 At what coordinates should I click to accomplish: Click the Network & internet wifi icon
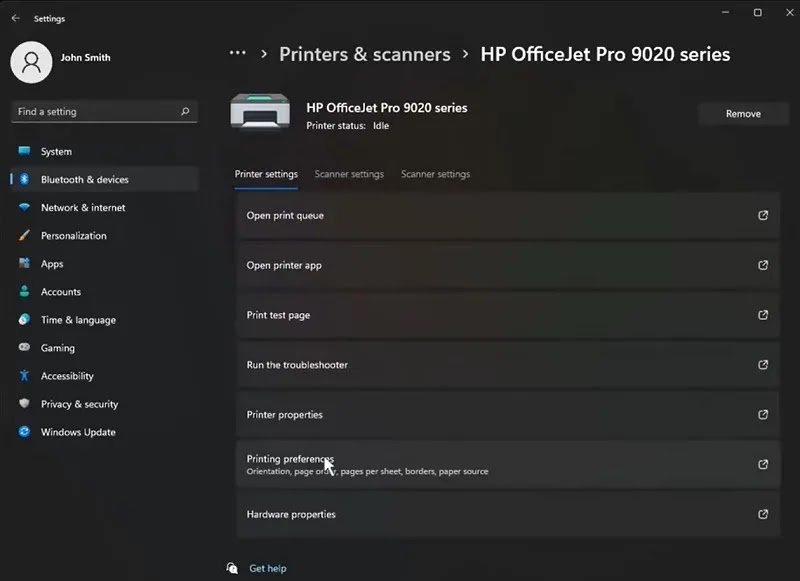click(24, 207)
